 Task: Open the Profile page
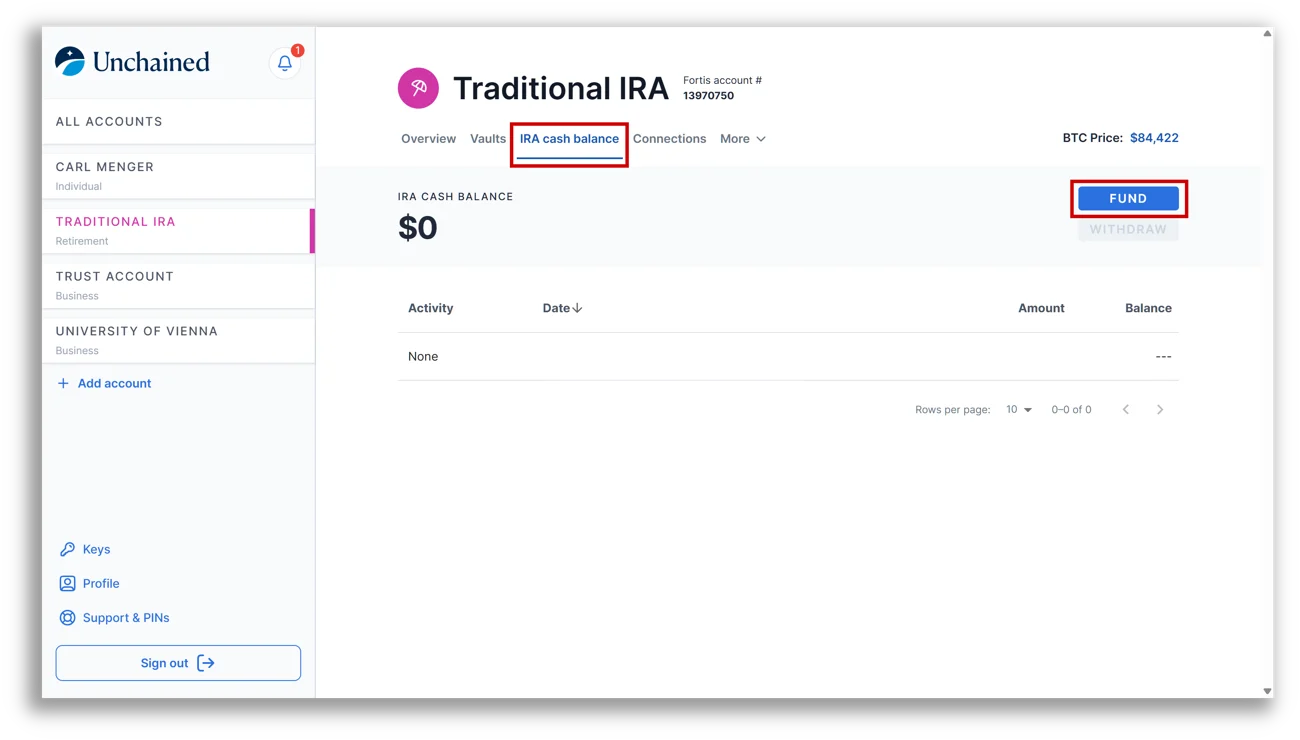(100, 583)
